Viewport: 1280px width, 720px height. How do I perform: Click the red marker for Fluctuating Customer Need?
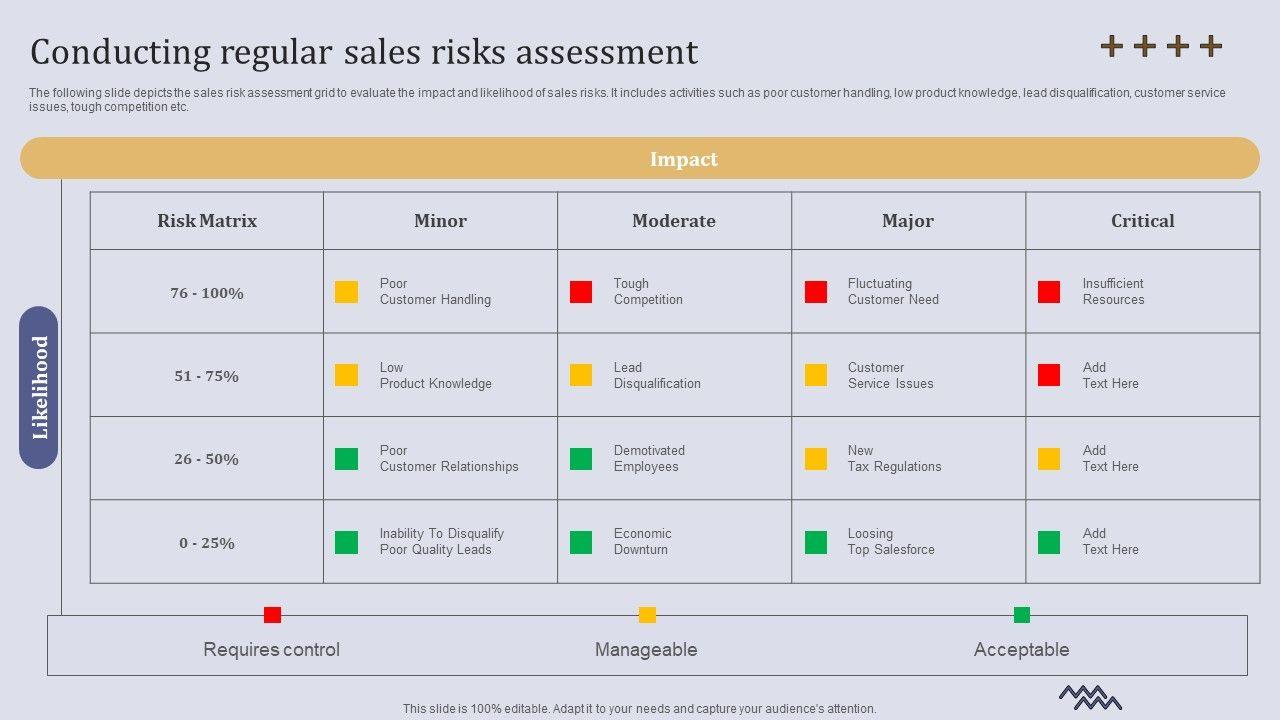click(816, 292)
